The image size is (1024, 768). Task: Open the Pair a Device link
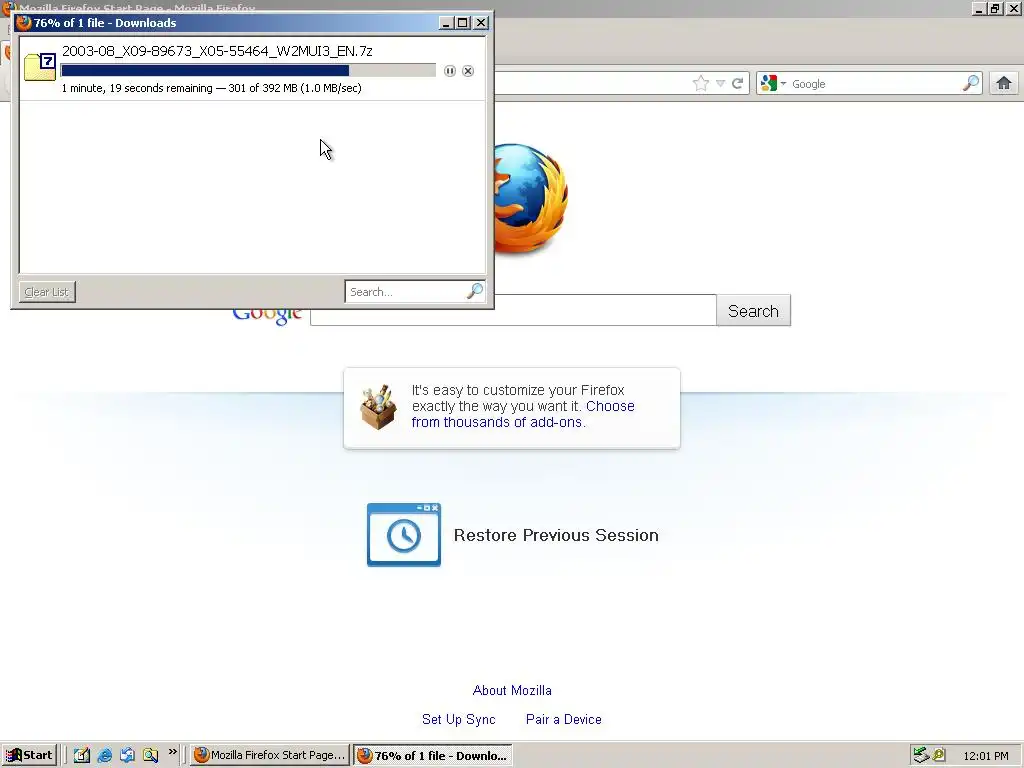coord(564,719)
